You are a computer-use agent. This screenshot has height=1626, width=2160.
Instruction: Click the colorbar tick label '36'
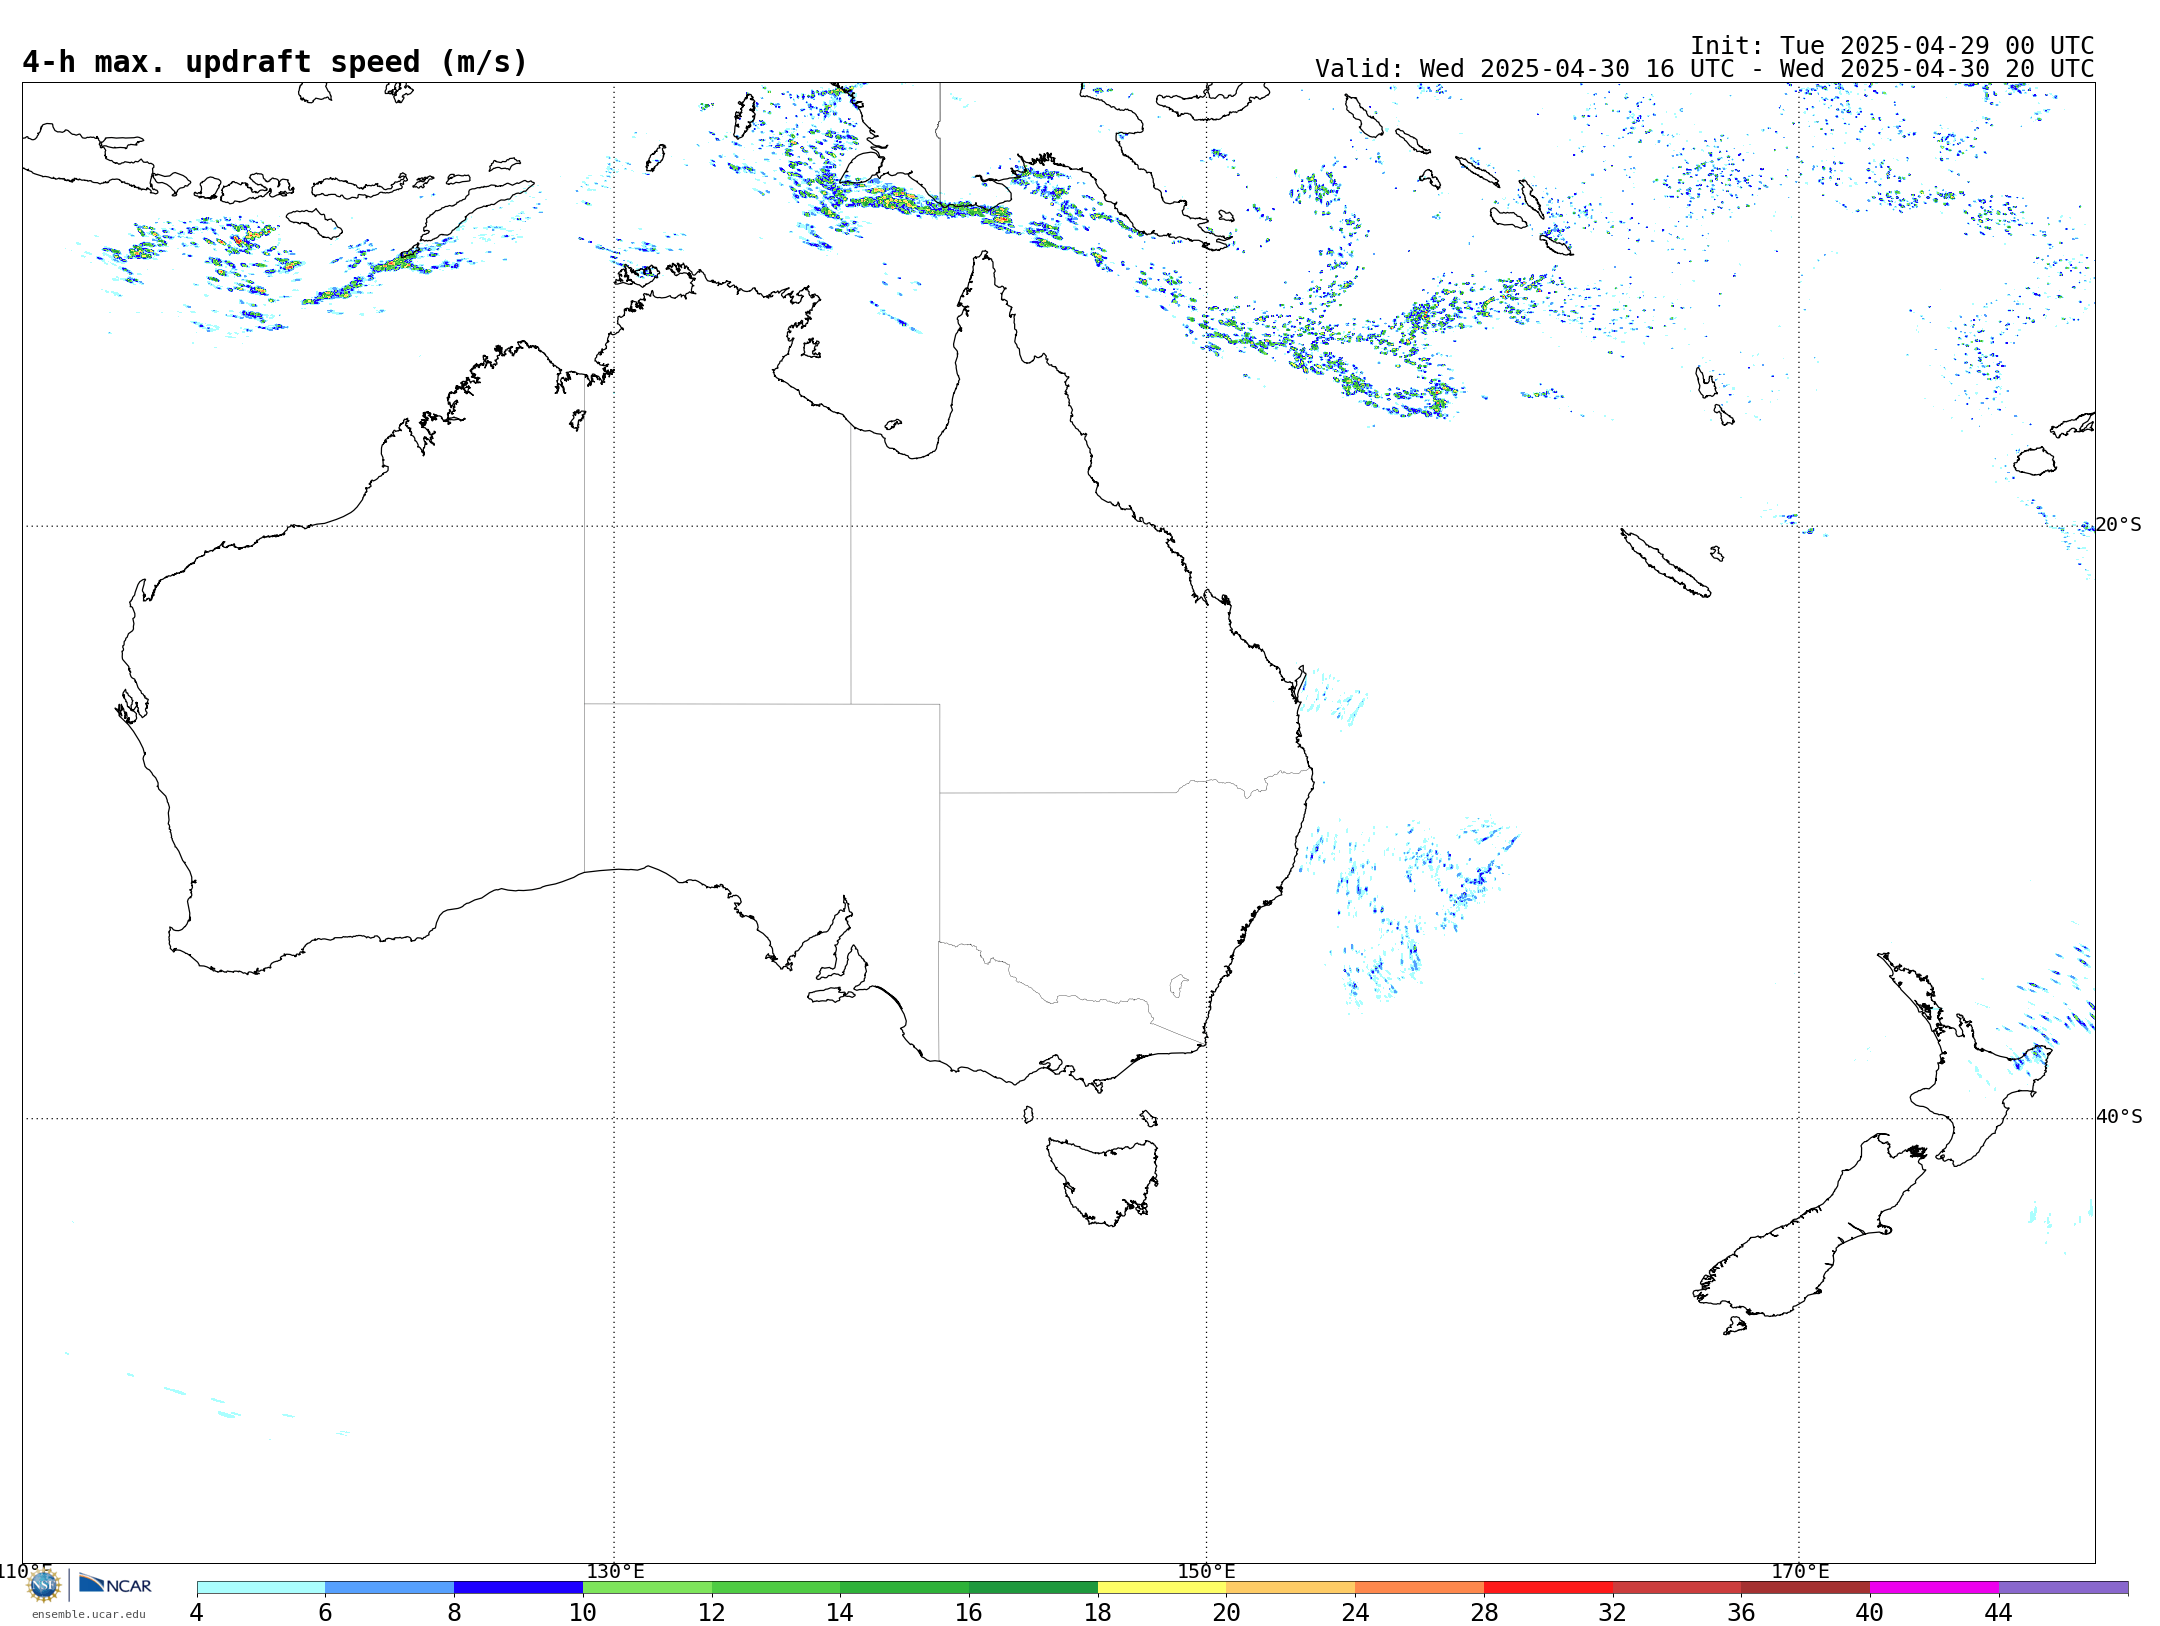pyautogui.click(x=1742, y=1612)
